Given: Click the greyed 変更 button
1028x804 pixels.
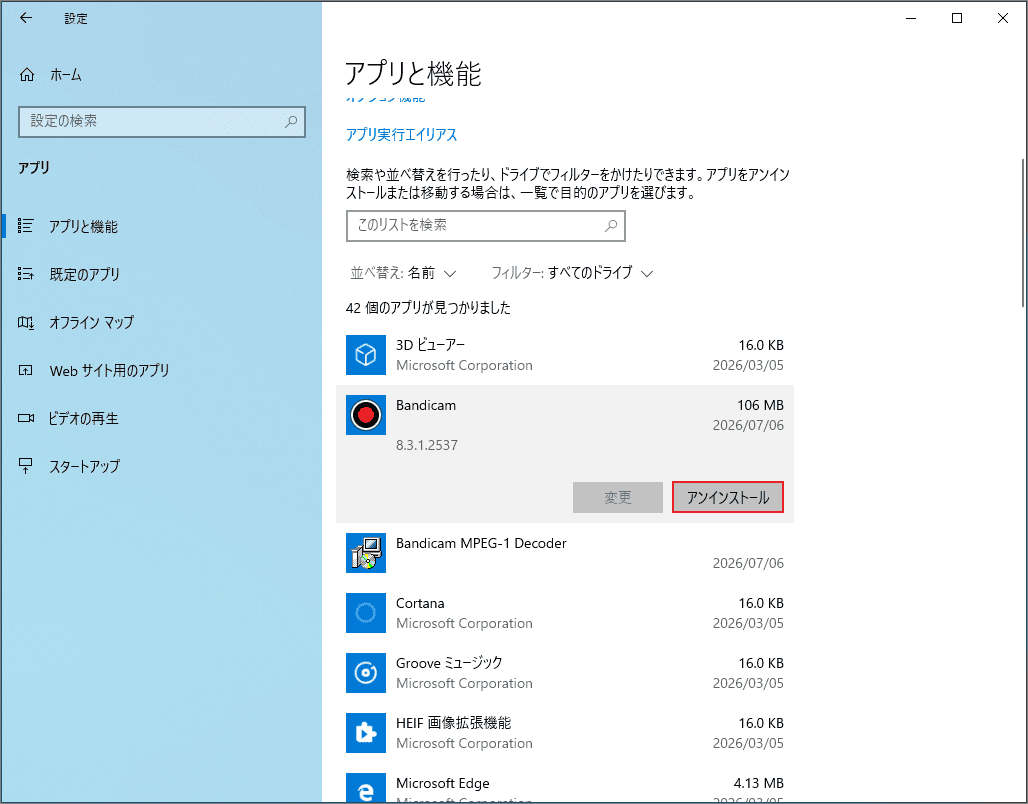Looking at the screenshot, I should pyautogui.click(x=618, y=497).
